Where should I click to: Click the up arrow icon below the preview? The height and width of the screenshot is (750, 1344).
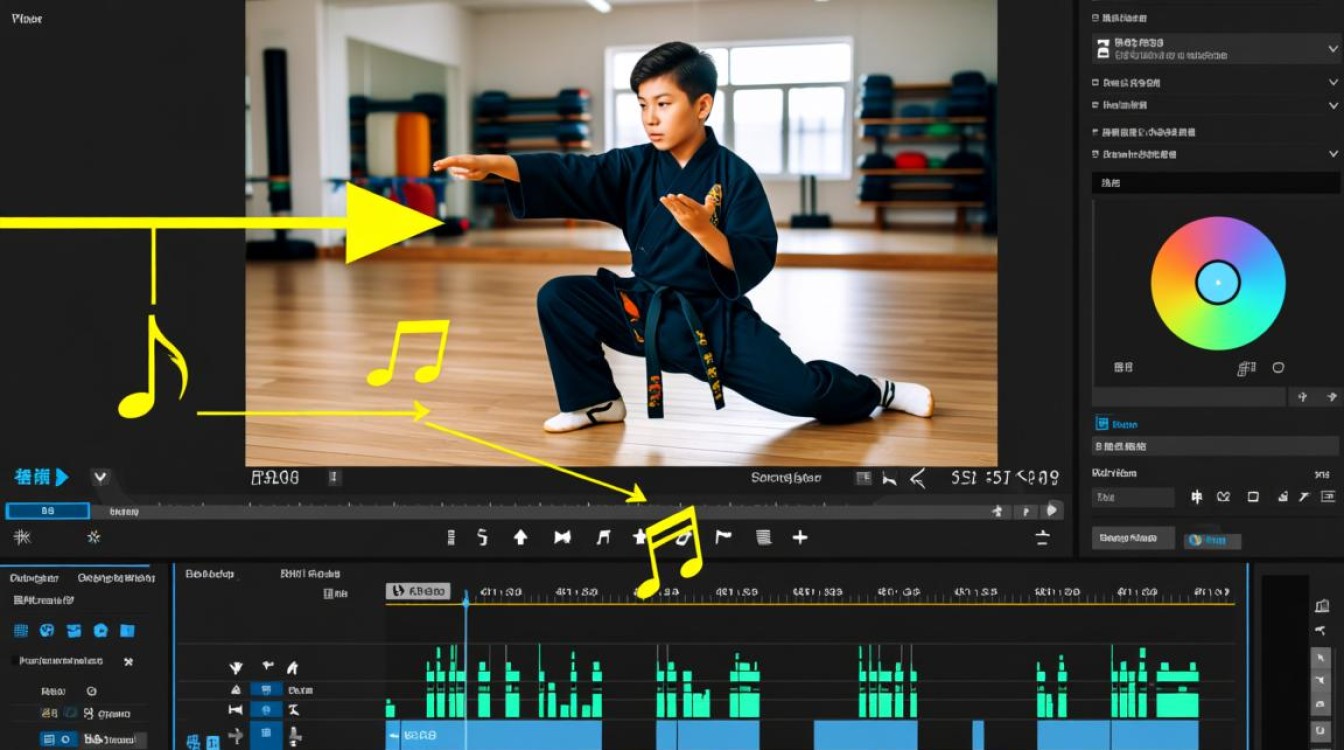520,537
